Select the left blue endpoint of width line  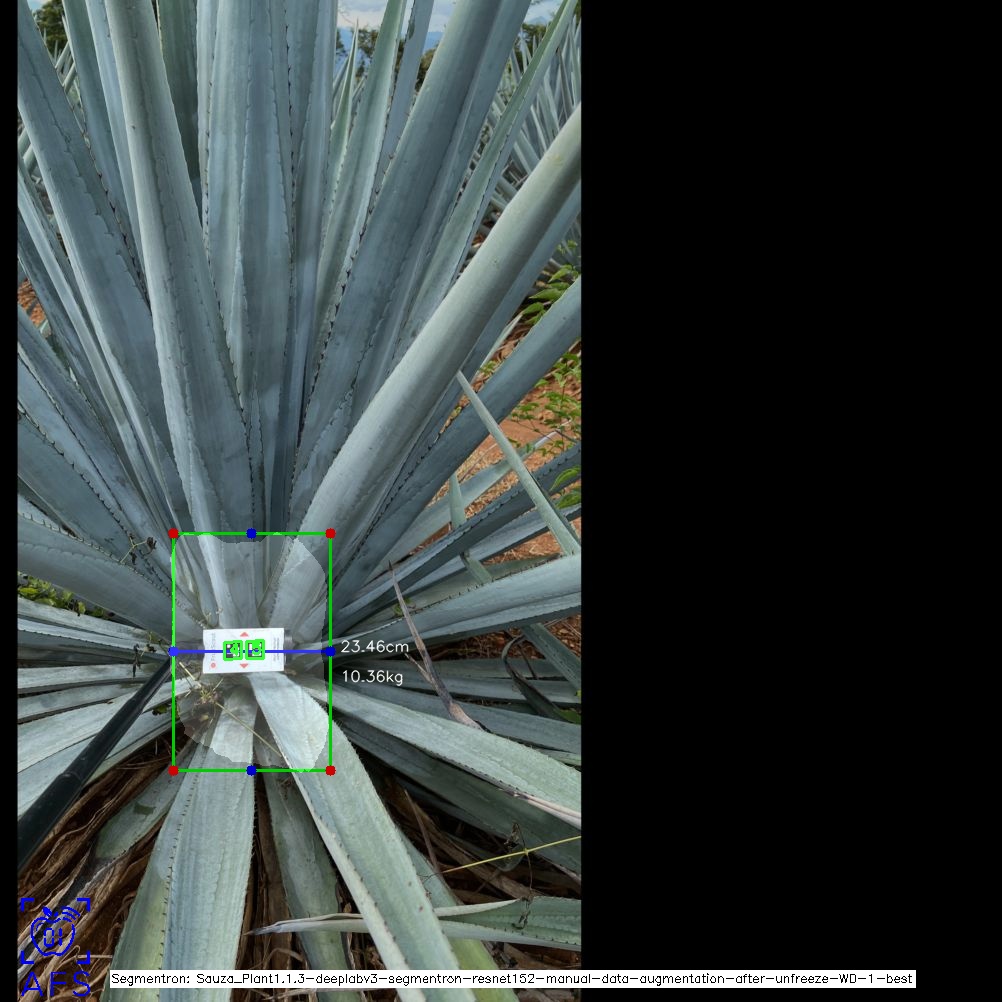173,651
